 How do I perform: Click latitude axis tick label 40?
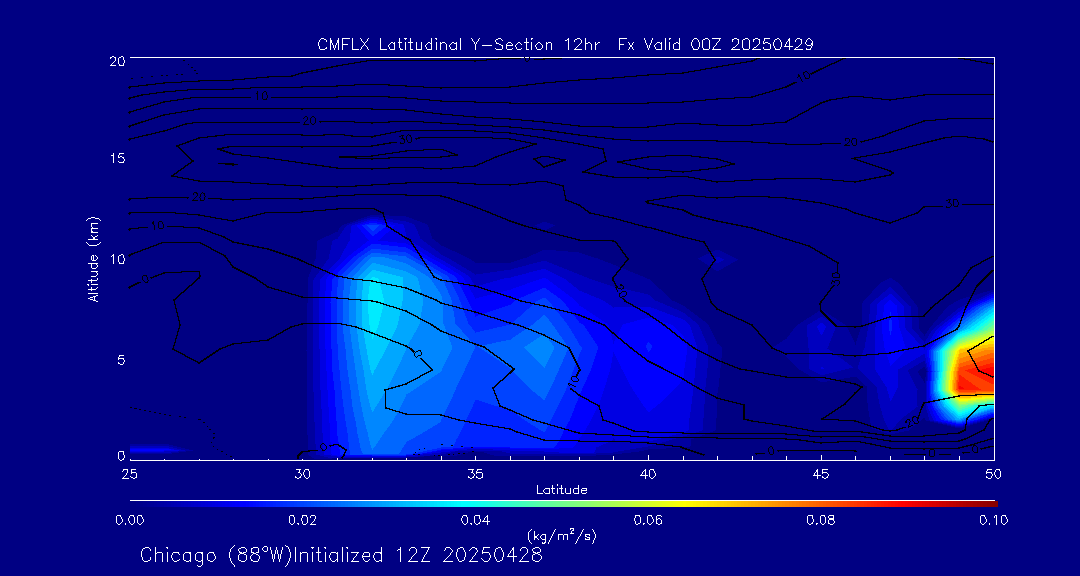(647, 473)
